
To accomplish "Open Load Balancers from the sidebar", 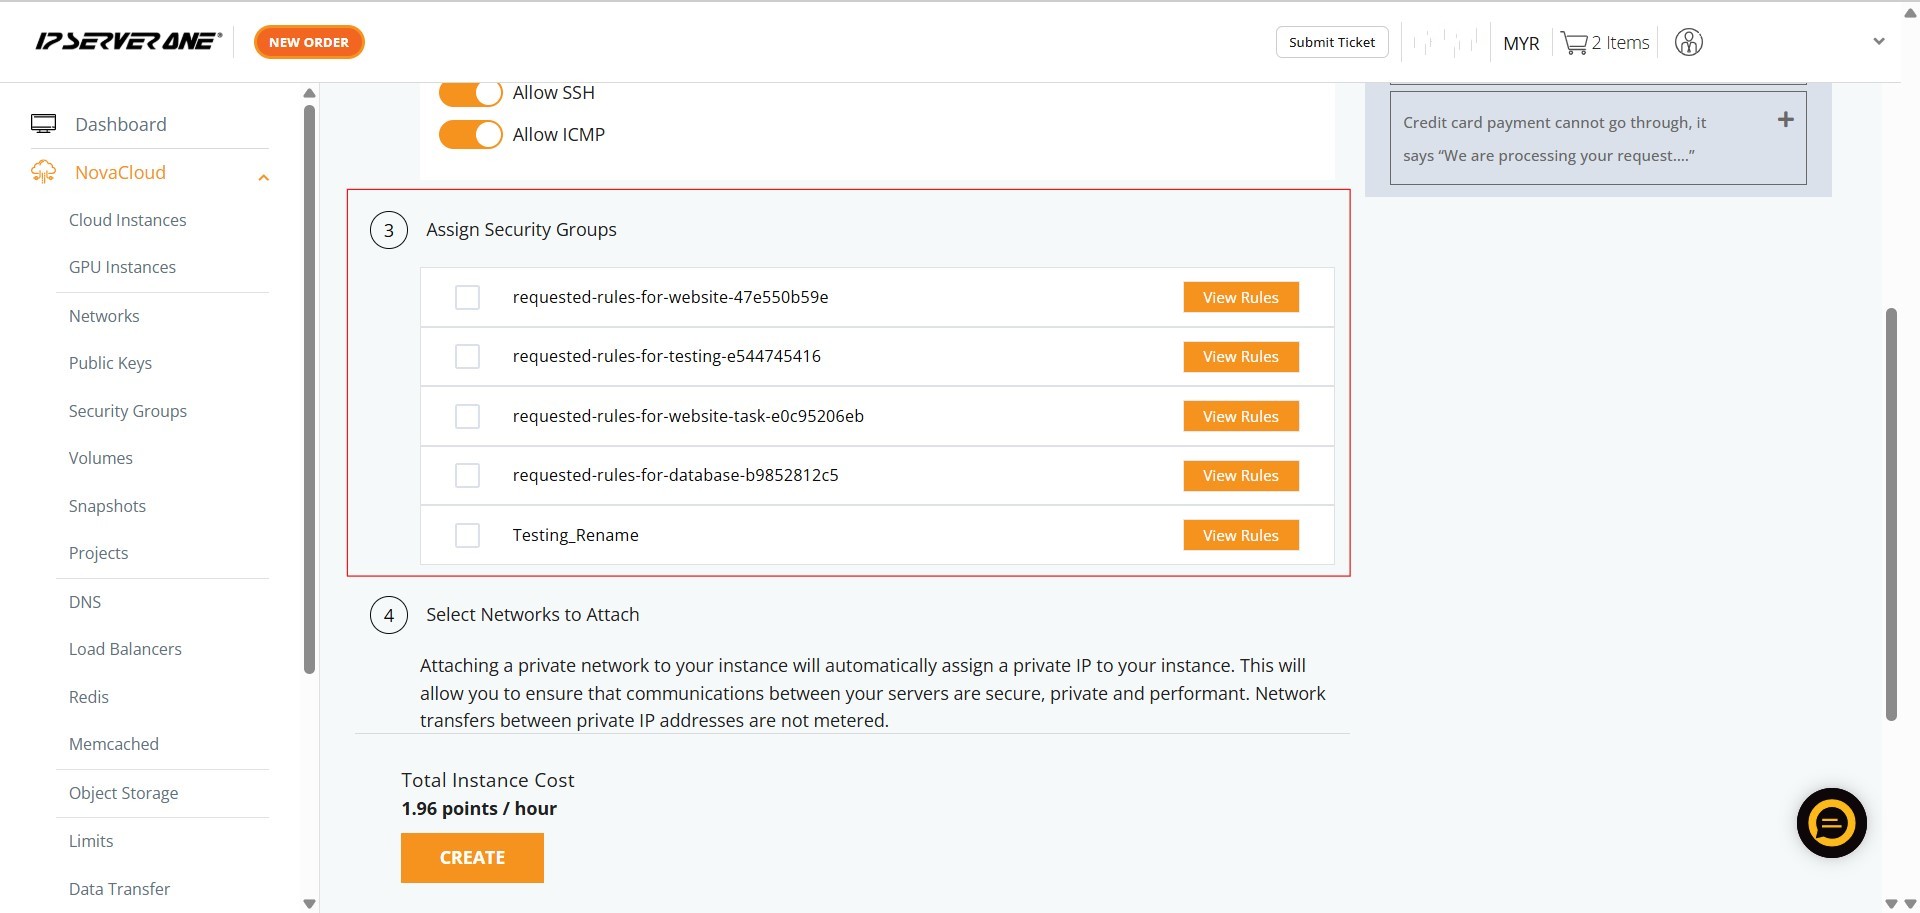I will click(125, 649).
